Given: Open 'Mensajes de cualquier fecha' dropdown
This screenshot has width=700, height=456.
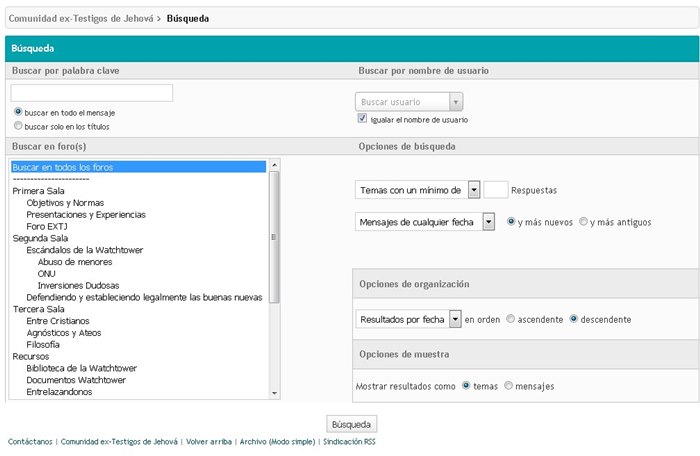Looking at the screenshot, I should click(426, 222).
